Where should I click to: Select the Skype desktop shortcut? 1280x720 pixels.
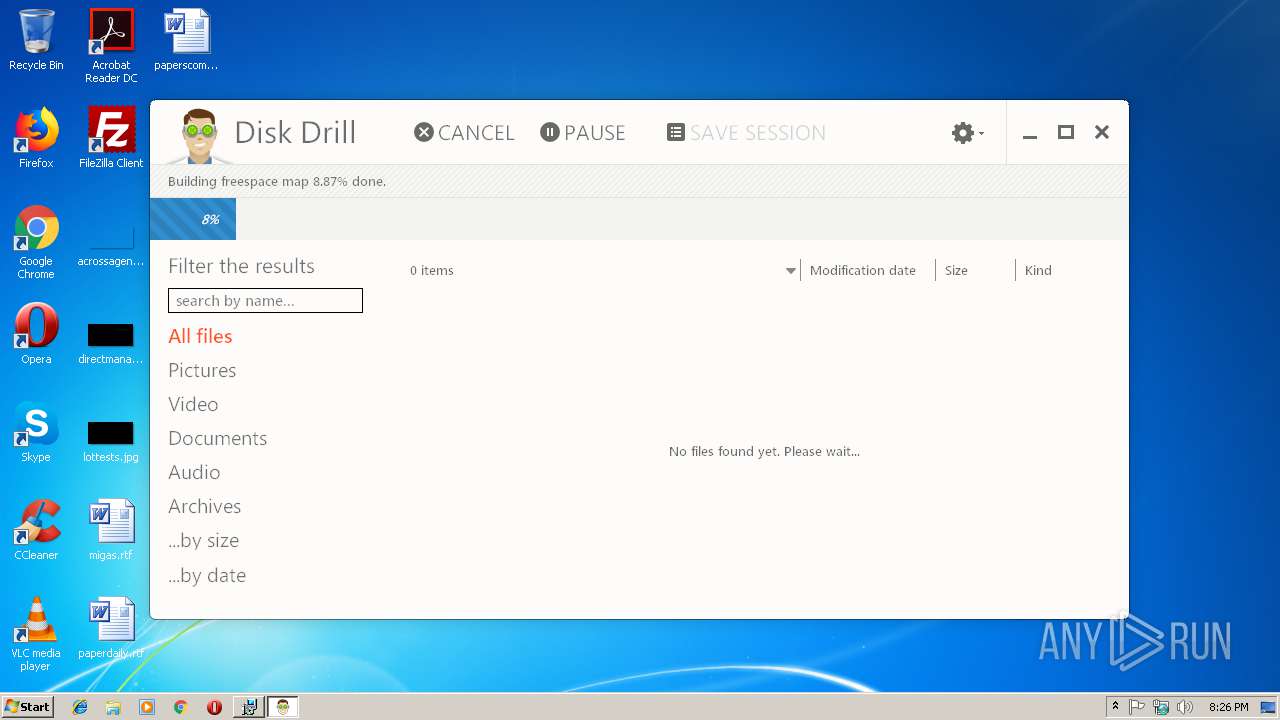click(x=36, y=432)
